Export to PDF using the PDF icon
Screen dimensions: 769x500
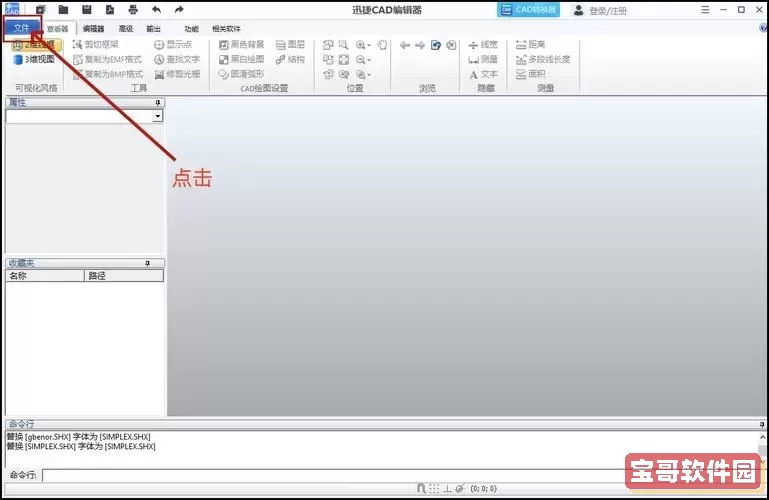[x=110, y=9]
